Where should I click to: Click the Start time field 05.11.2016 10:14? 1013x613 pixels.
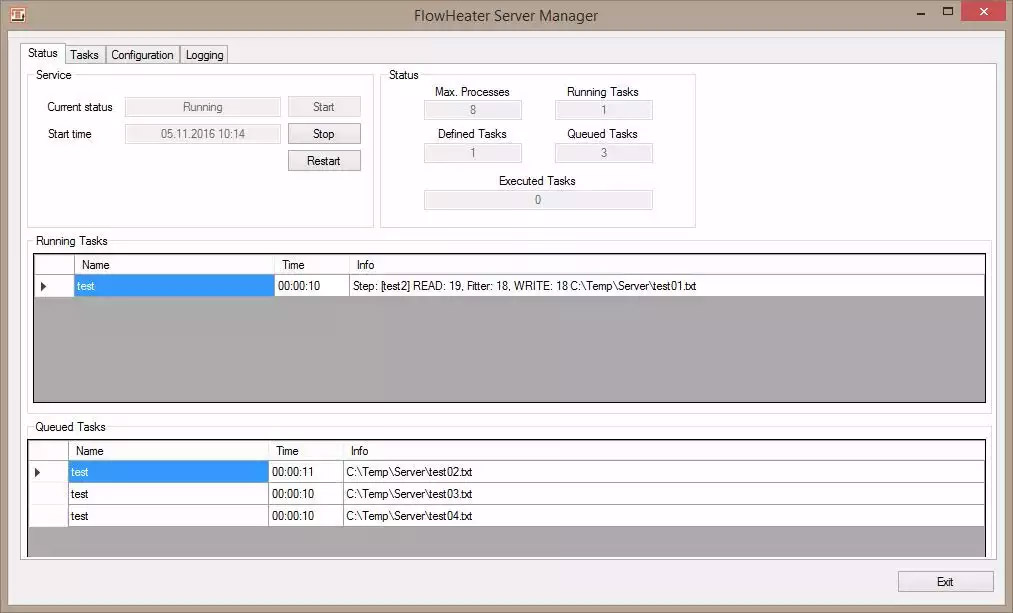(x=203, y=134)
